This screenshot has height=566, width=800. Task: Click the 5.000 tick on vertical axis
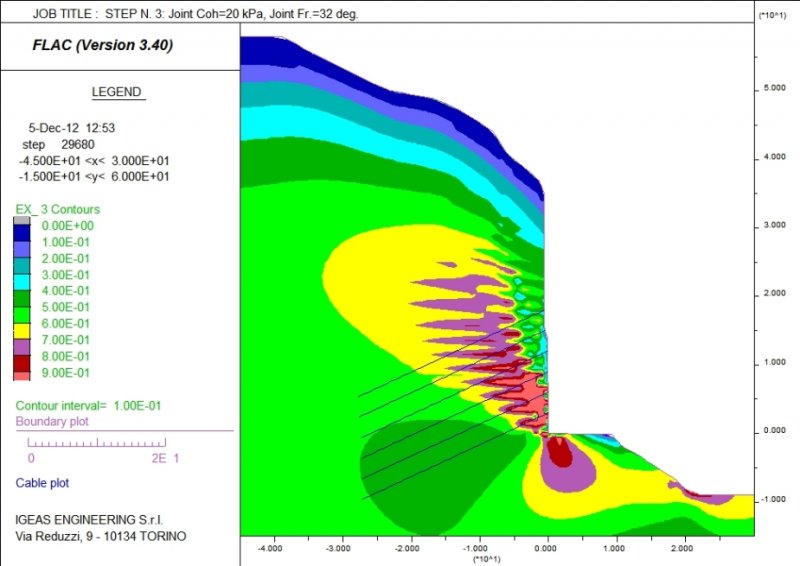(774, 88)
